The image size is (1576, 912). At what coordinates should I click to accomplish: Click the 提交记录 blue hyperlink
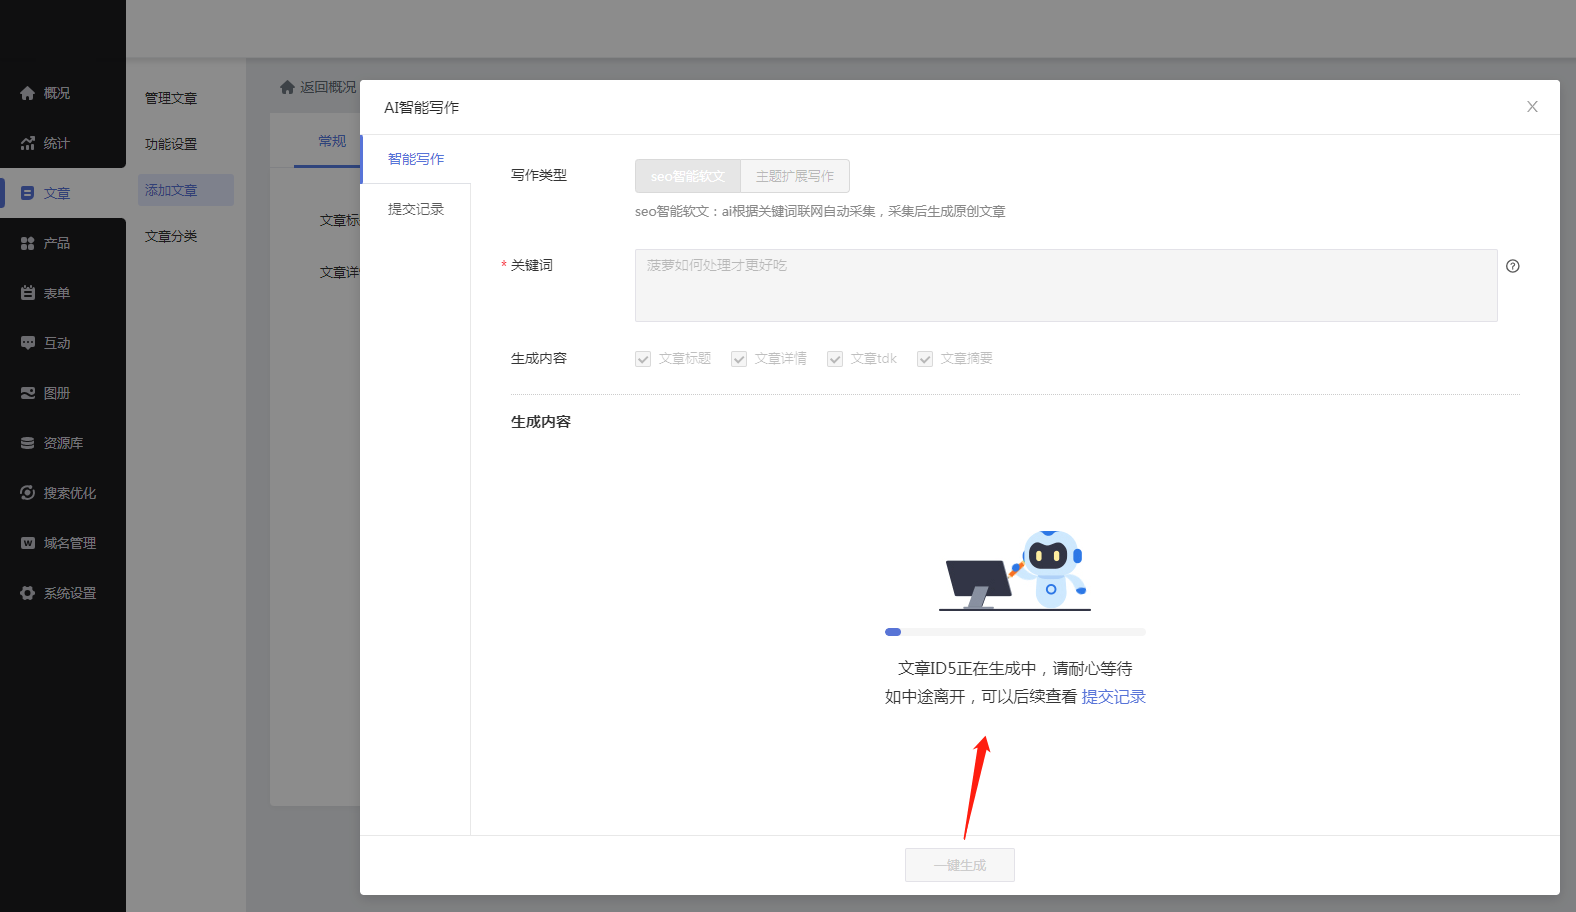coord(1113,697)
